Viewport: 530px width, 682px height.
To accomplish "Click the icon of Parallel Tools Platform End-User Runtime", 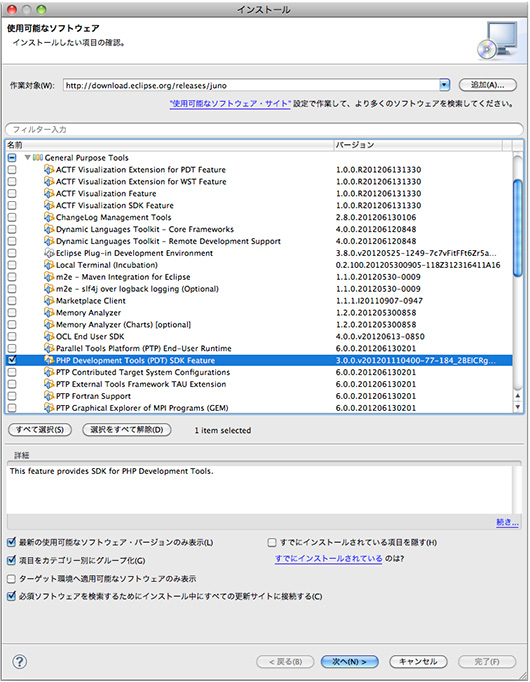I will [x=49, y=348].
